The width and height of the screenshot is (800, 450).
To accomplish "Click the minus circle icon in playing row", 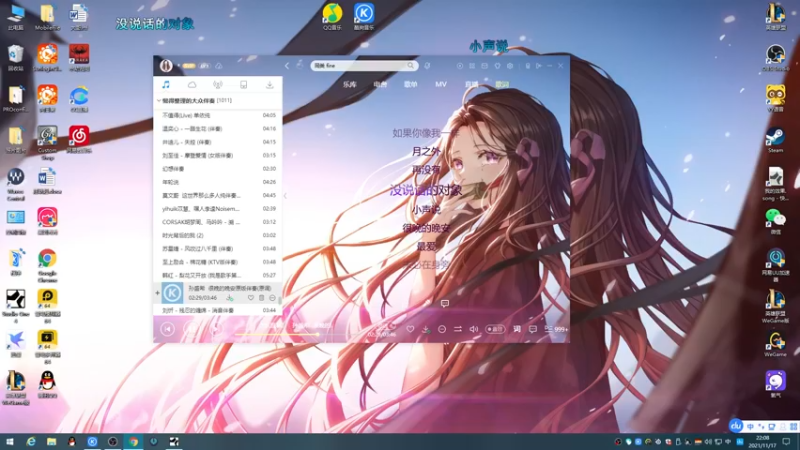I will [272, 298].
